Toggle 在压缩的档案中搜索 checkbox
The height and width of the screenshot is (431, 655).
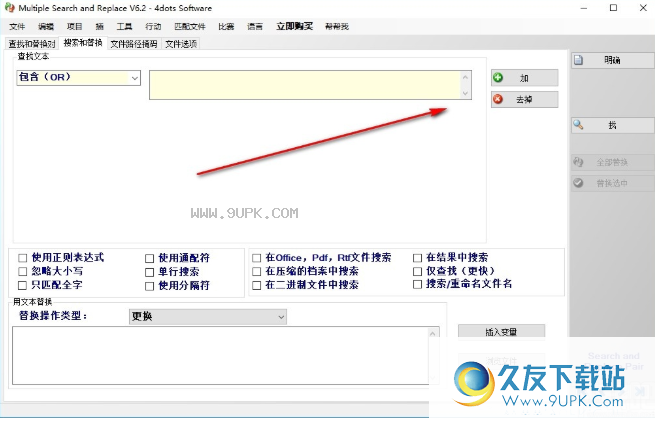256,271
